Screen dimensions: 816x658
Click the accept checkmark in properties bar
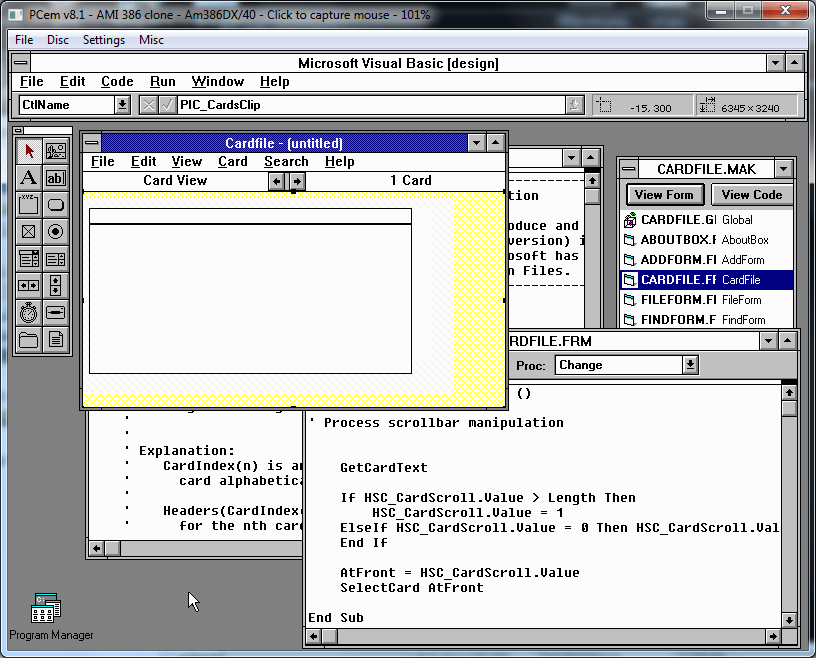click(x=167, y=105)
